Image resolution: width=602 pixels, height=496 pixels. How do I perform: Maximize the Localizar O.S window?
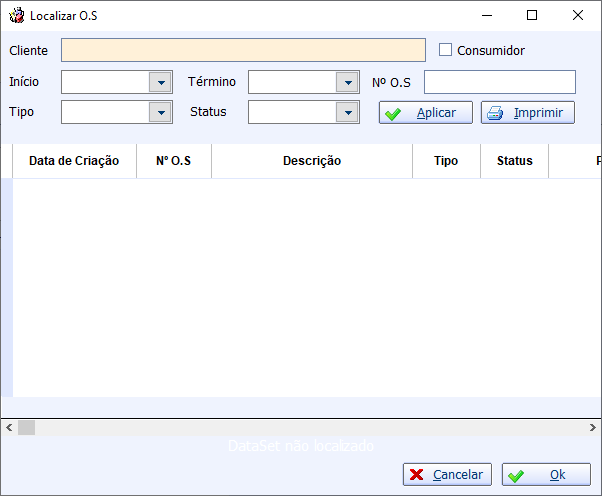(532, 15)
